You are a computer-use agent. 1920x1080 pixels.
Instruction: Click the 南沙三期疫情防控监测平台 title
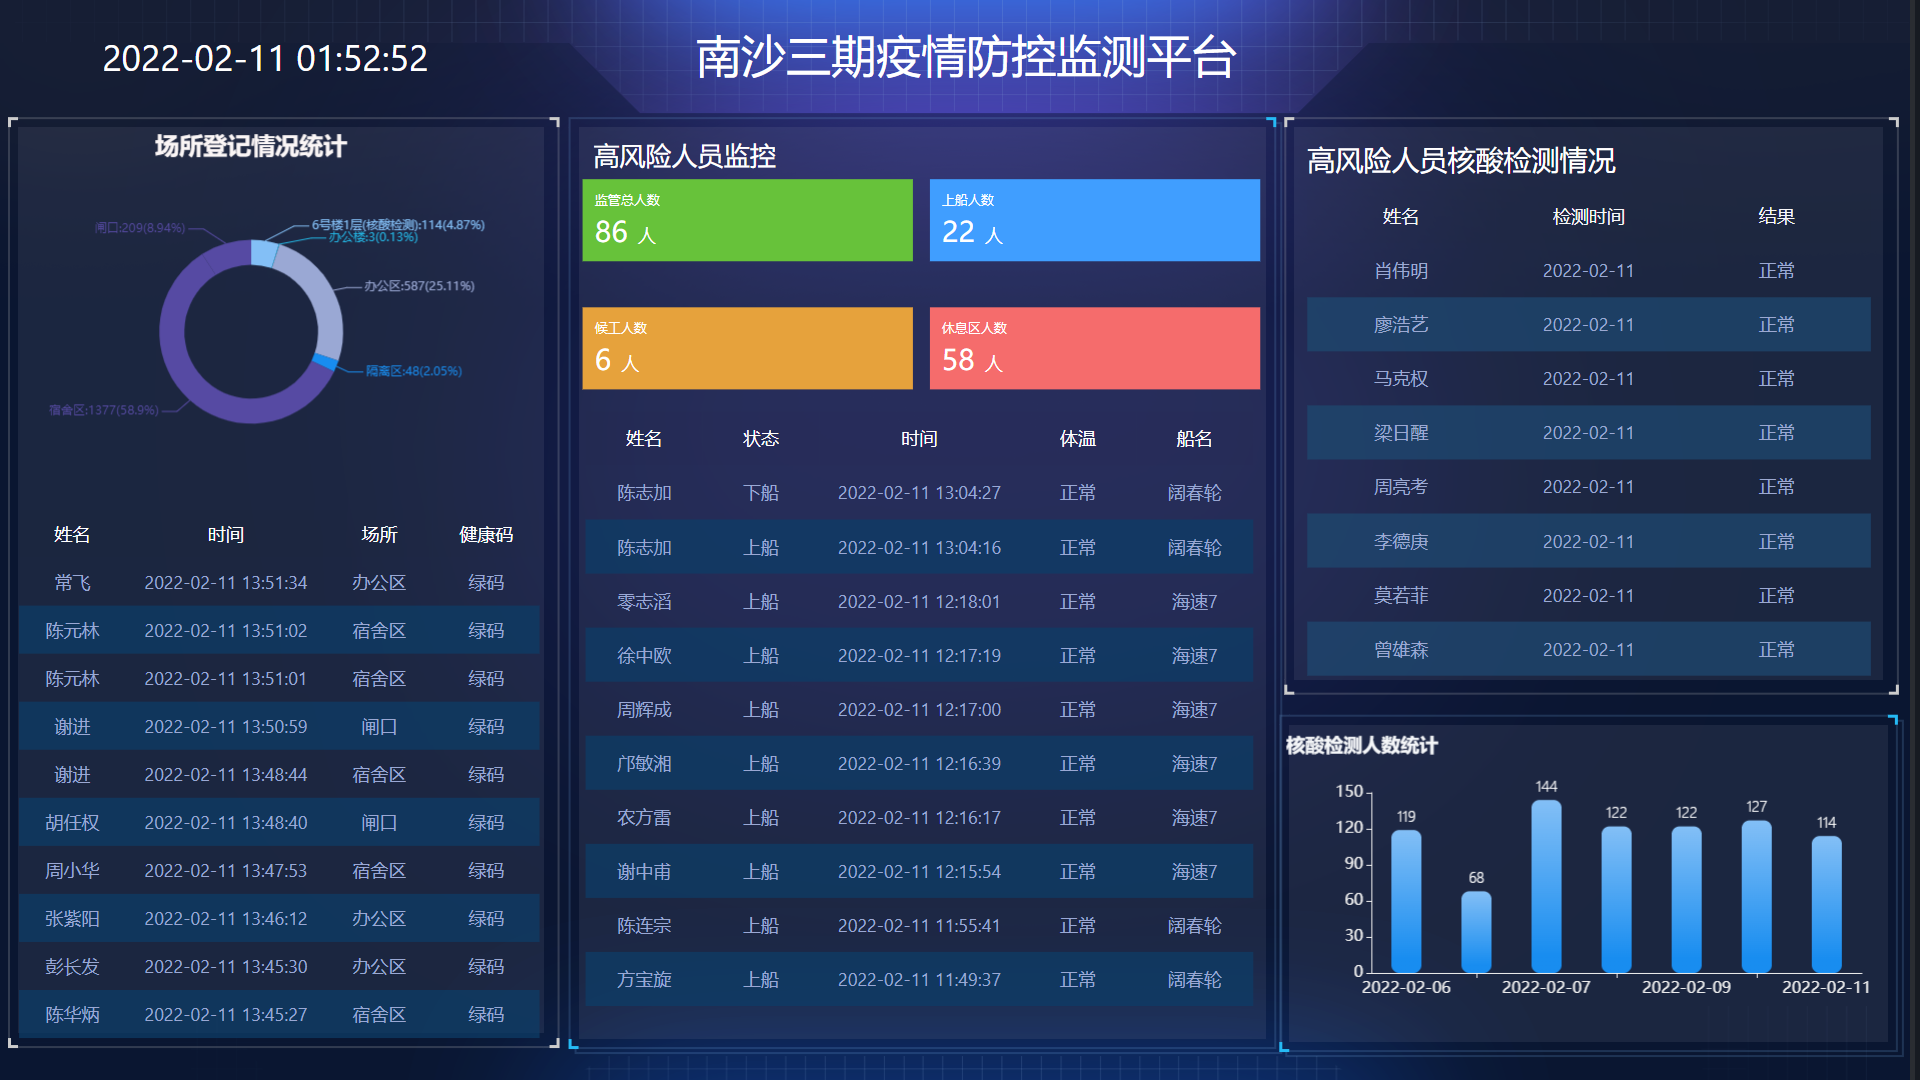(966, 57)
